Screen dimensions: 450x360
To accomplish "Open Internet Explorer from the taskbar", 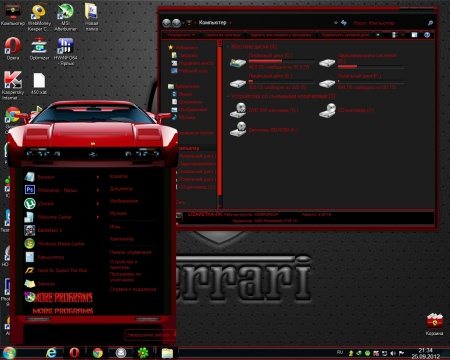I will [51, 353].
